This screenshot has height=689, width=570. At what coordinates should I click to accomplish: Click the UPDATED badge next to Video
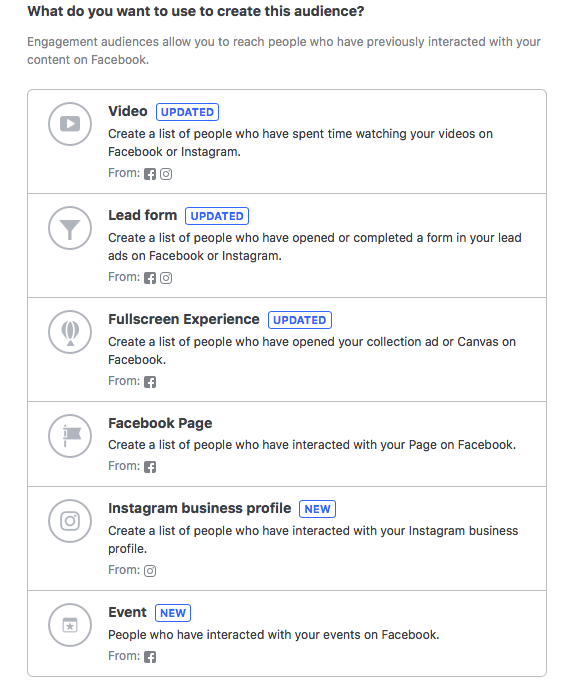coord(187,112)
